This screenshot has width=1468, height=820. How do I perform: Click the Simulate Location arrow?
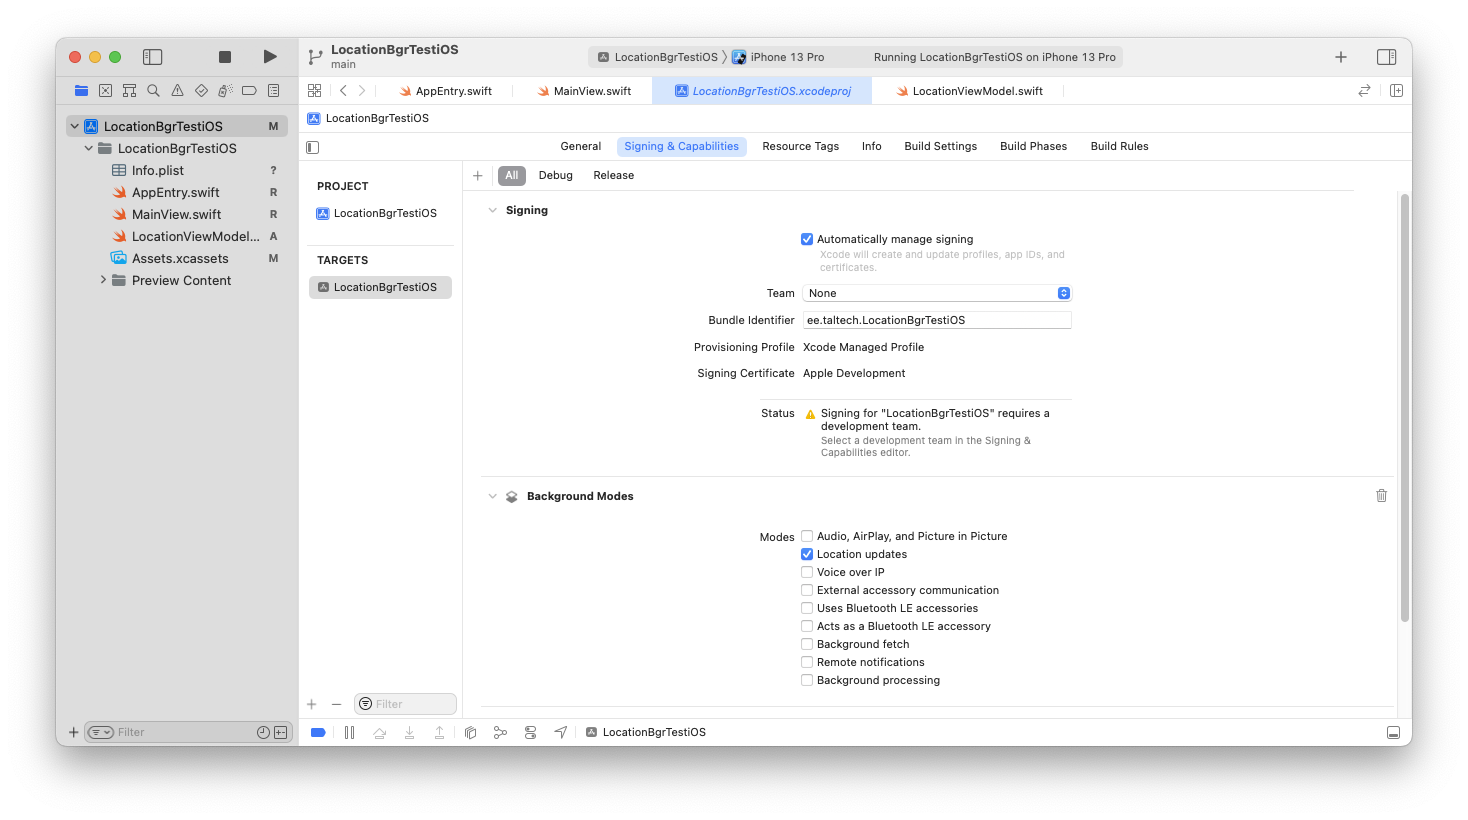pyautogui.click(x=561, y=732)
